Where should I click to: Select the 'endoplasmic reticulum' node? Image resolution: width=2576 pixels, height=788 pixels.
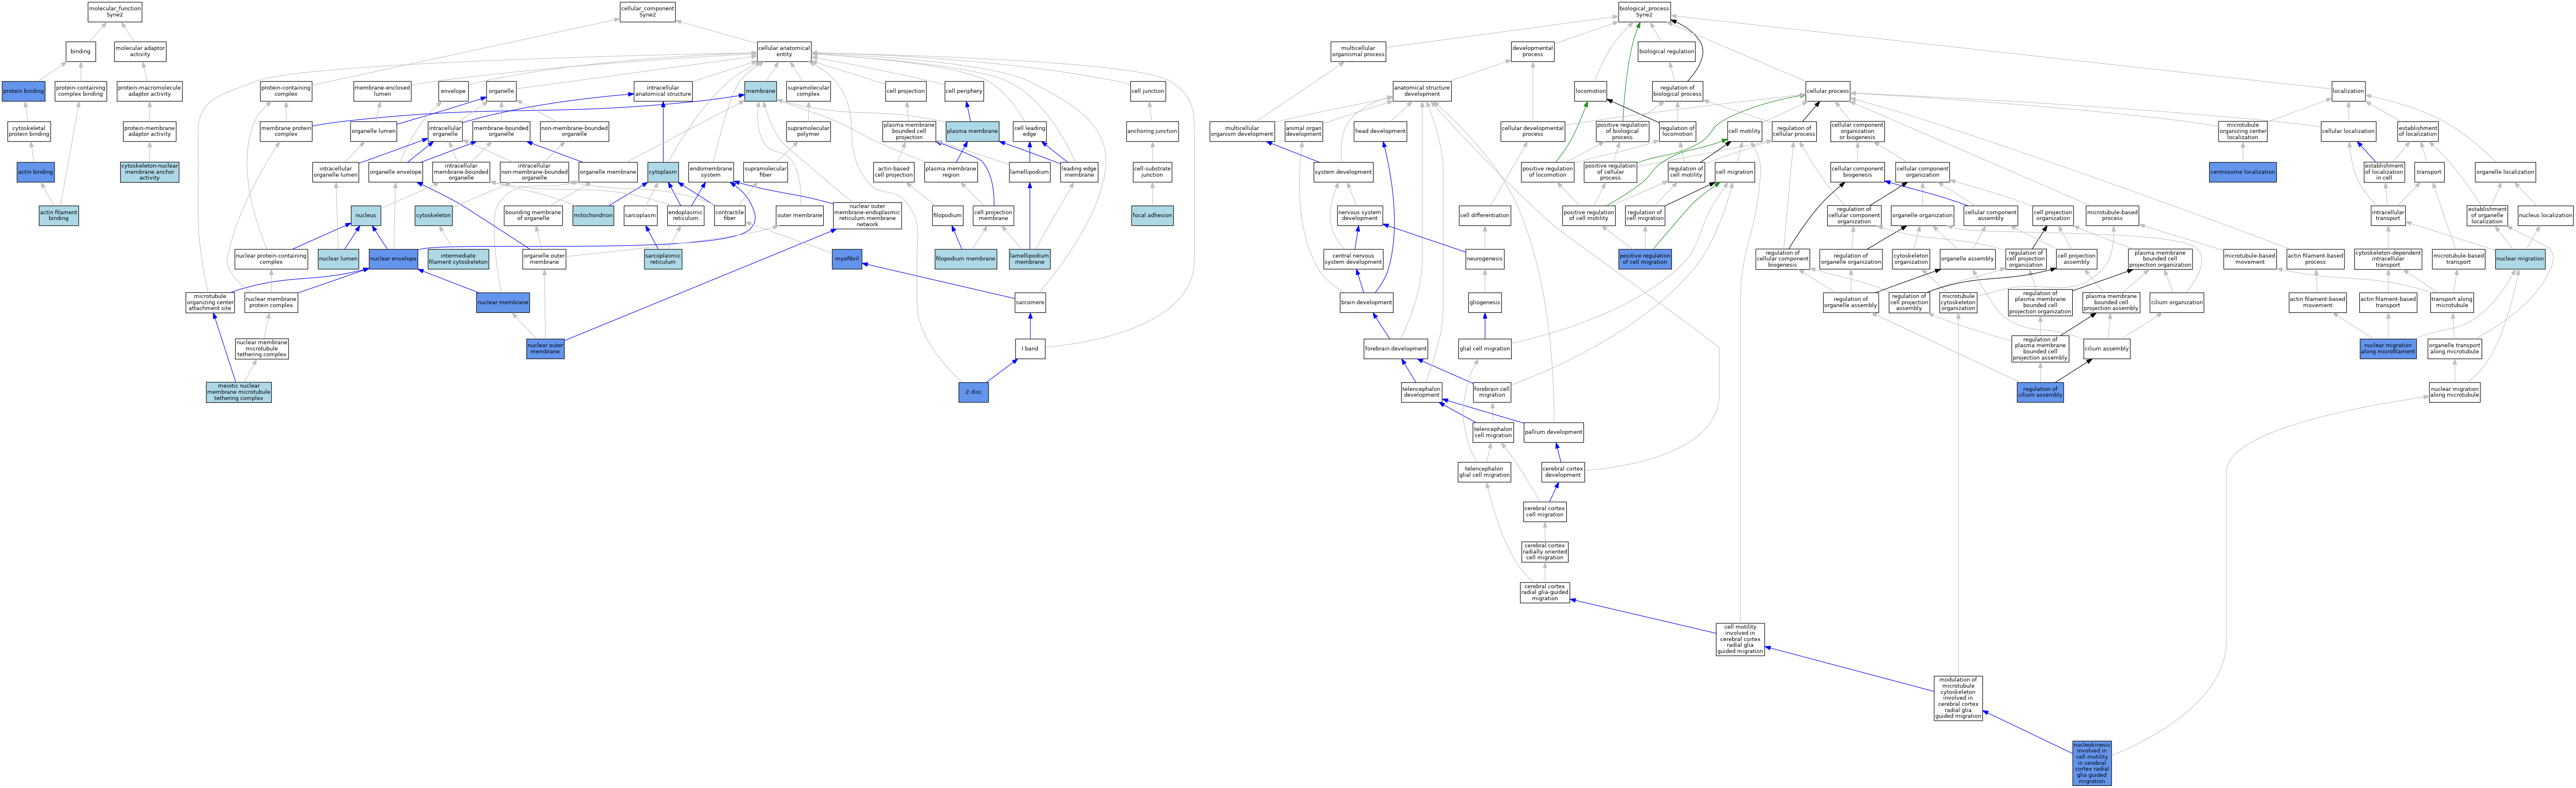point(686,215)
